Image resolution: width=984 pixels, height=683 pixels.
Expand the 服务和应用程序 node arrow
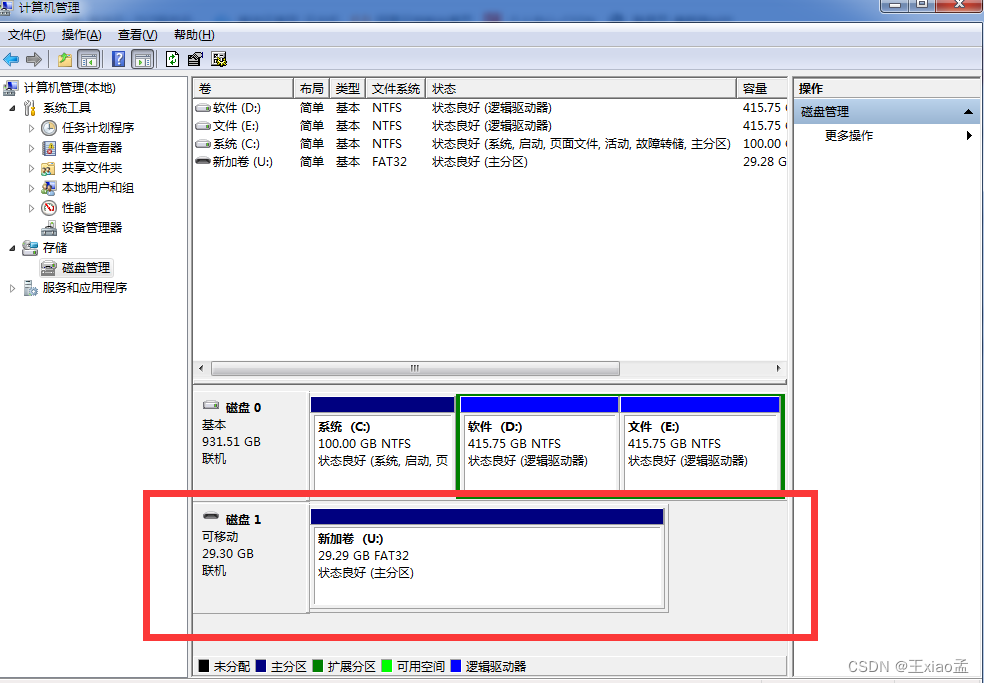pyautogui.click(x=12, y=288)
